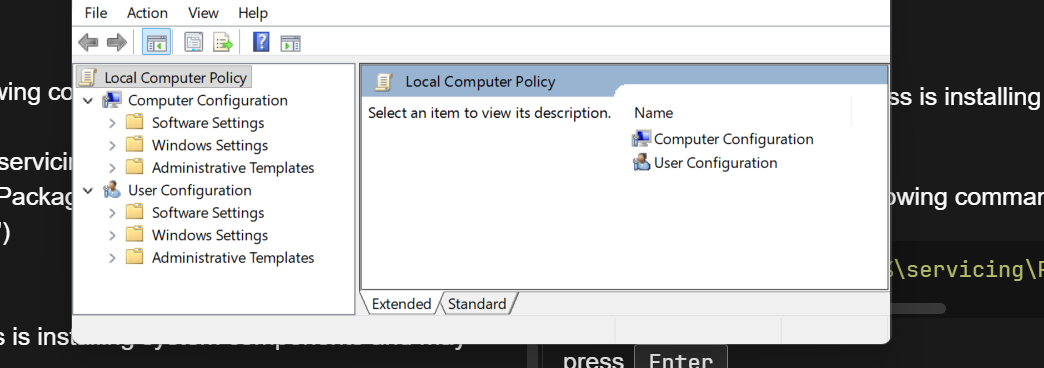Screen dimensions: 1044x368
Task: Collapse the Computer Configuration tree node
Action: [x=88, y=100]
